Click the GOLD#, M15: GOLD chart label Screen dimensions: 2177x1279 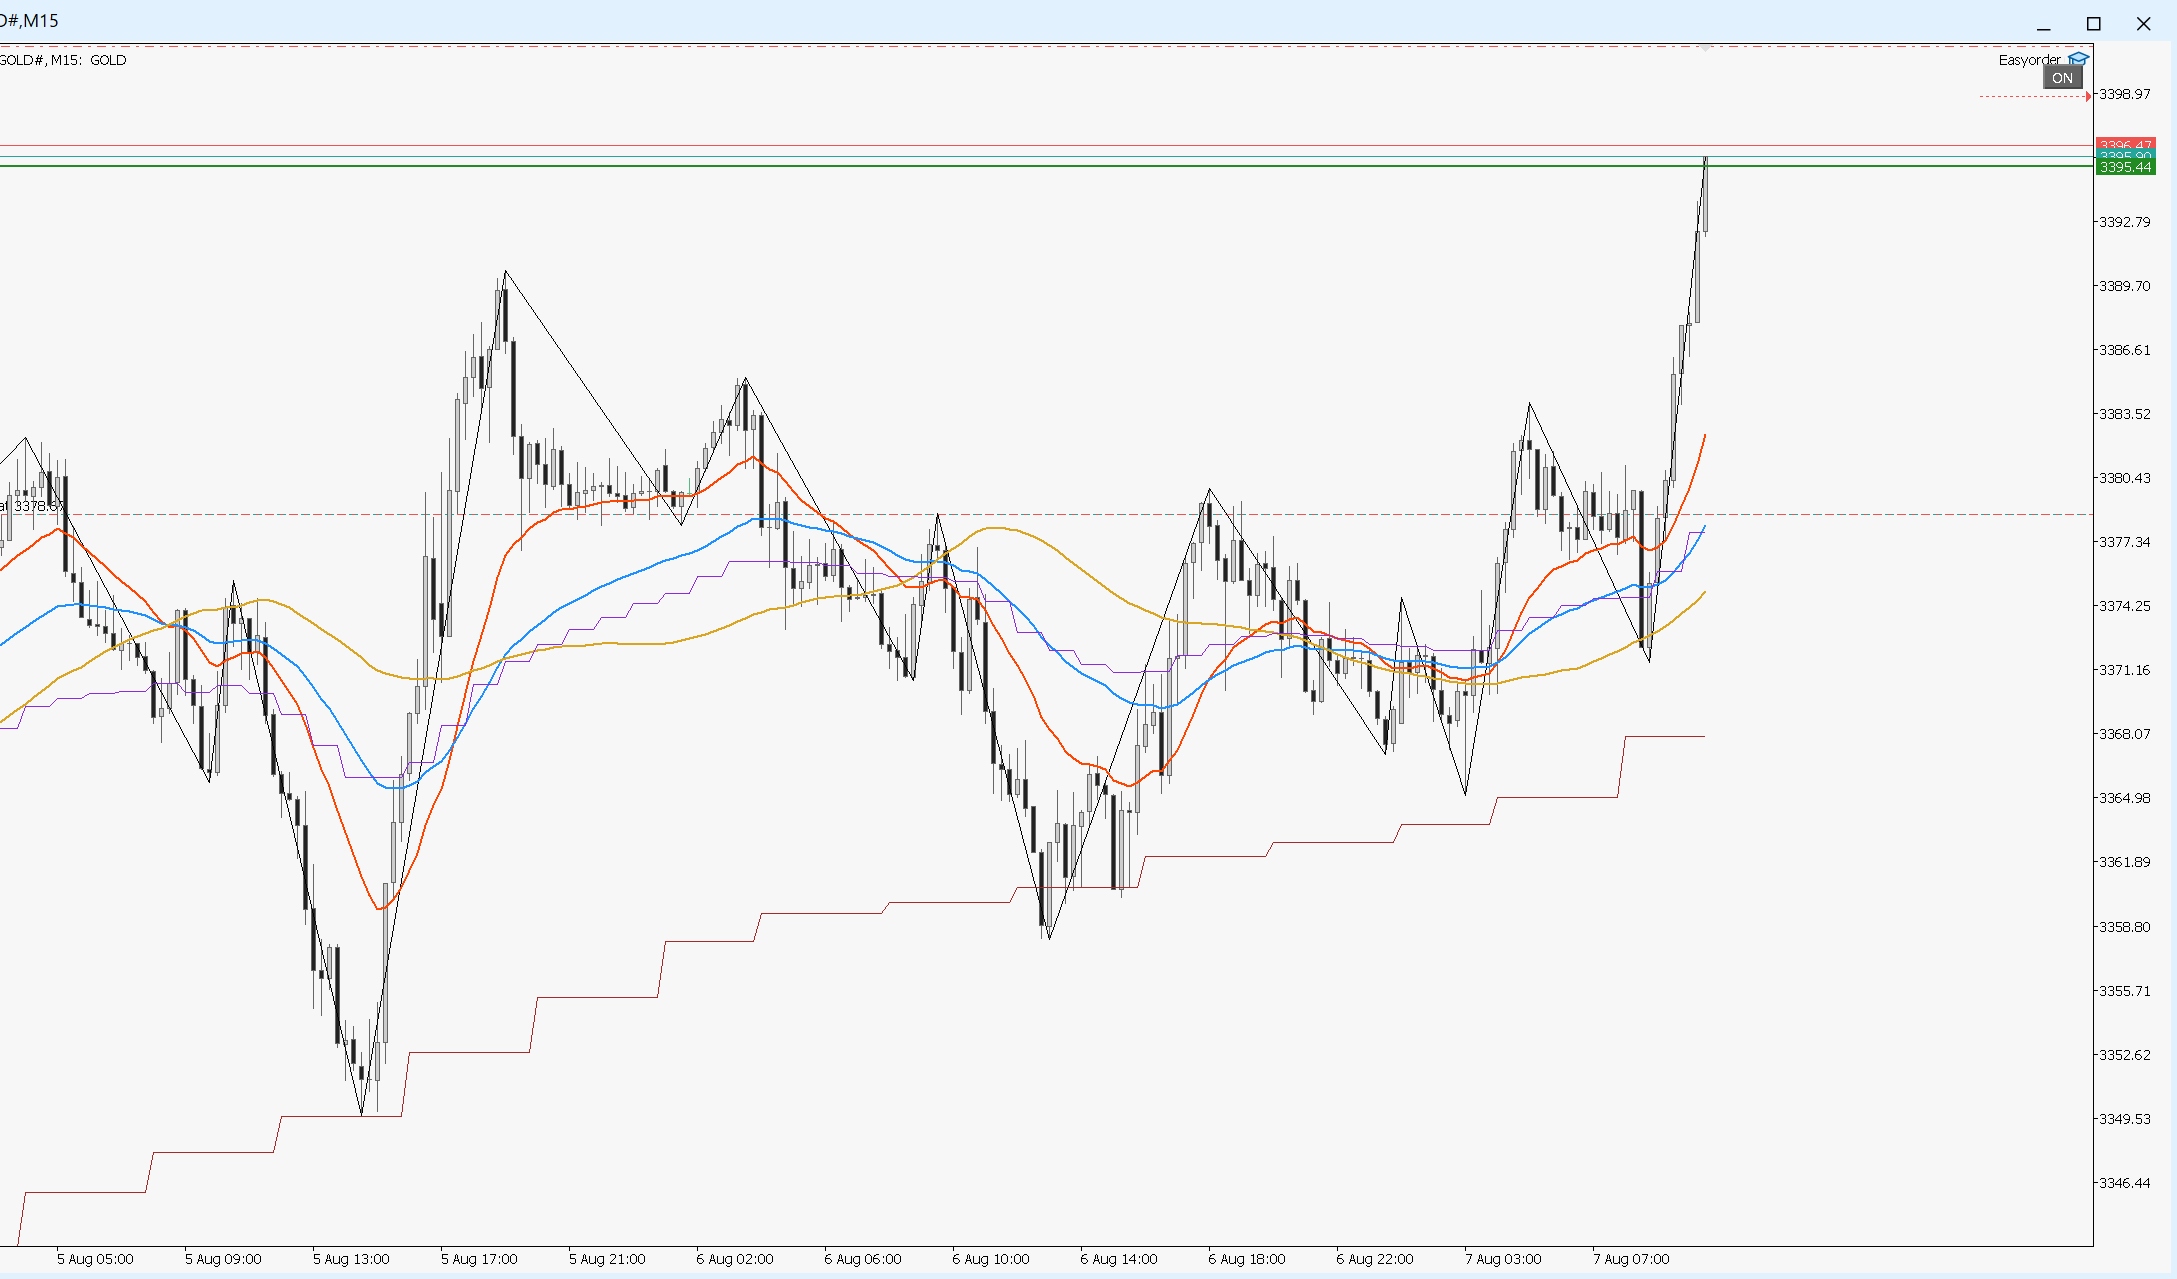(62, 60)
